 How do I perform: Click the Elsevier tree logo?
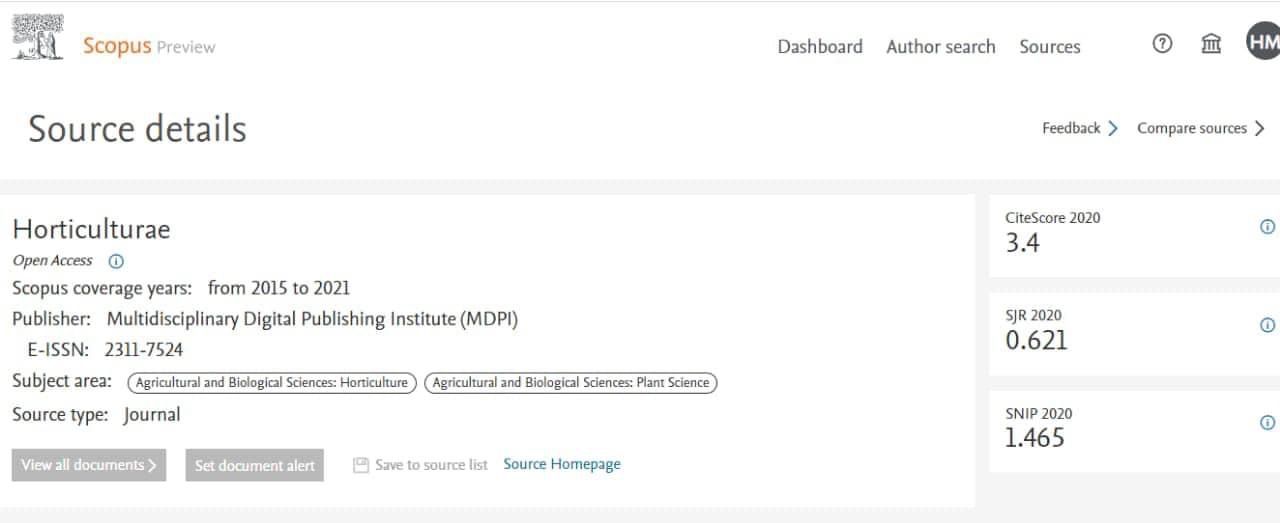38,38
